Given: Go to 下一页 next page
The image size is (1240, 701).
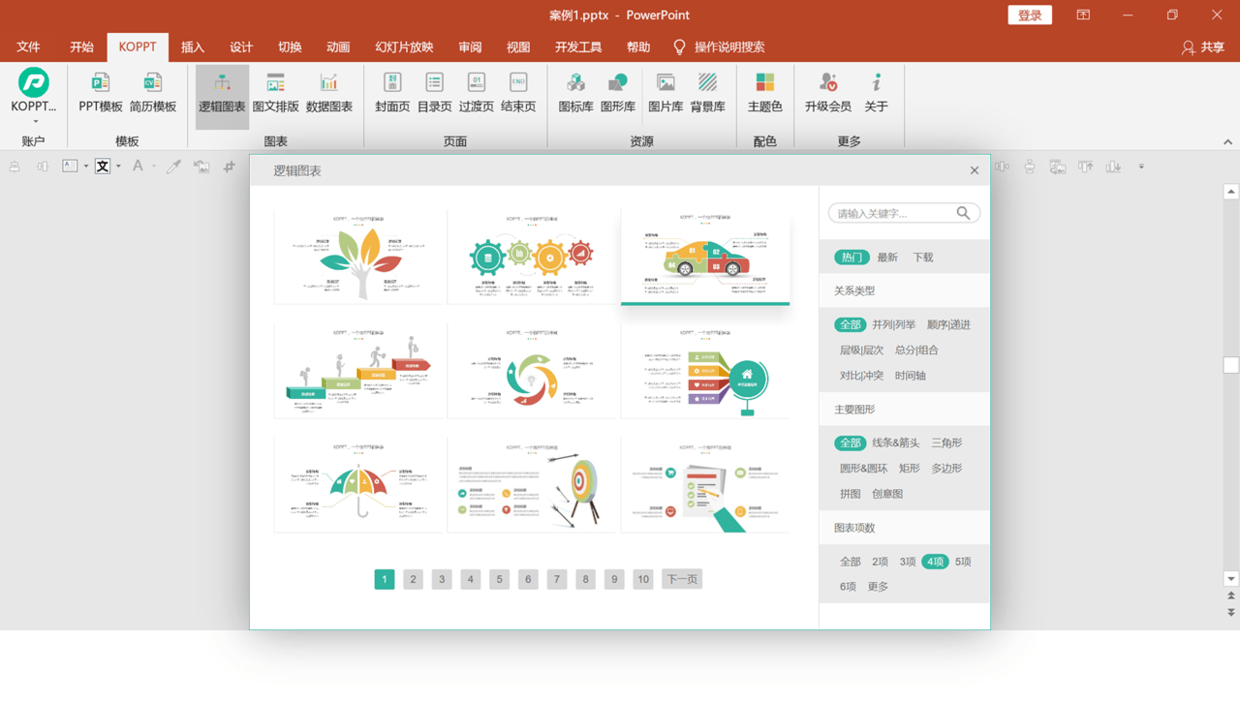Looking at the screenshot, I should (x=682, y=579).
